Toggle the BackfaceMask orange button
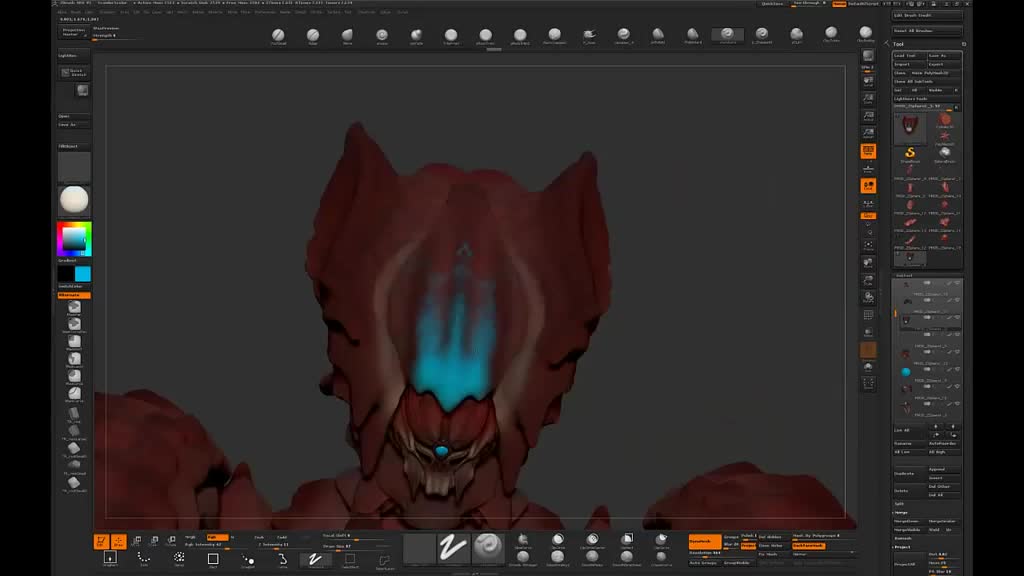Screen dimensions: 1024x576 808,545
